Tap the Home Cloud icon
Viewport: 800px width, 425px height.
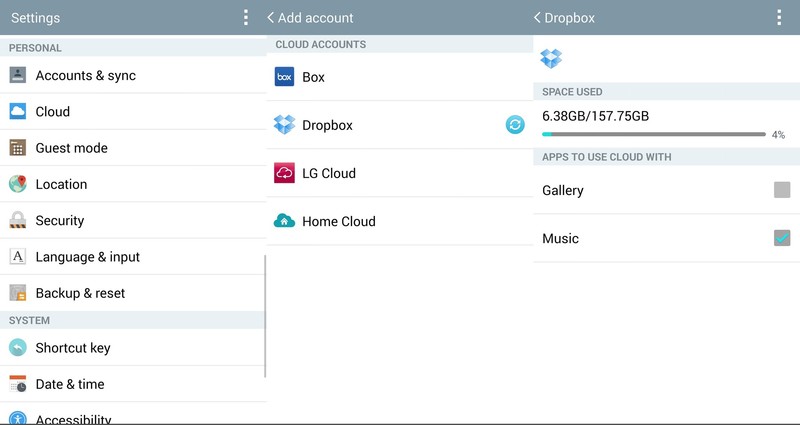coord(284,221)
